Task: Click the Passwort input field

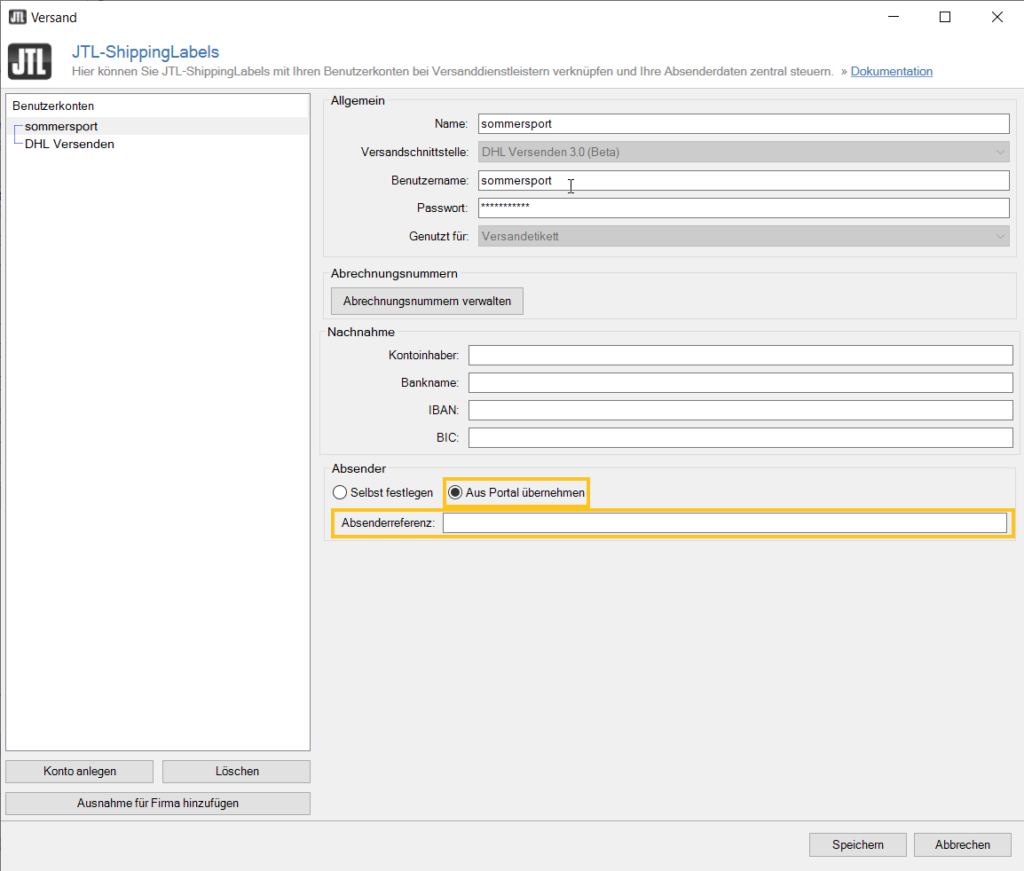Action: pyautogui.click(x=744, y=208)
